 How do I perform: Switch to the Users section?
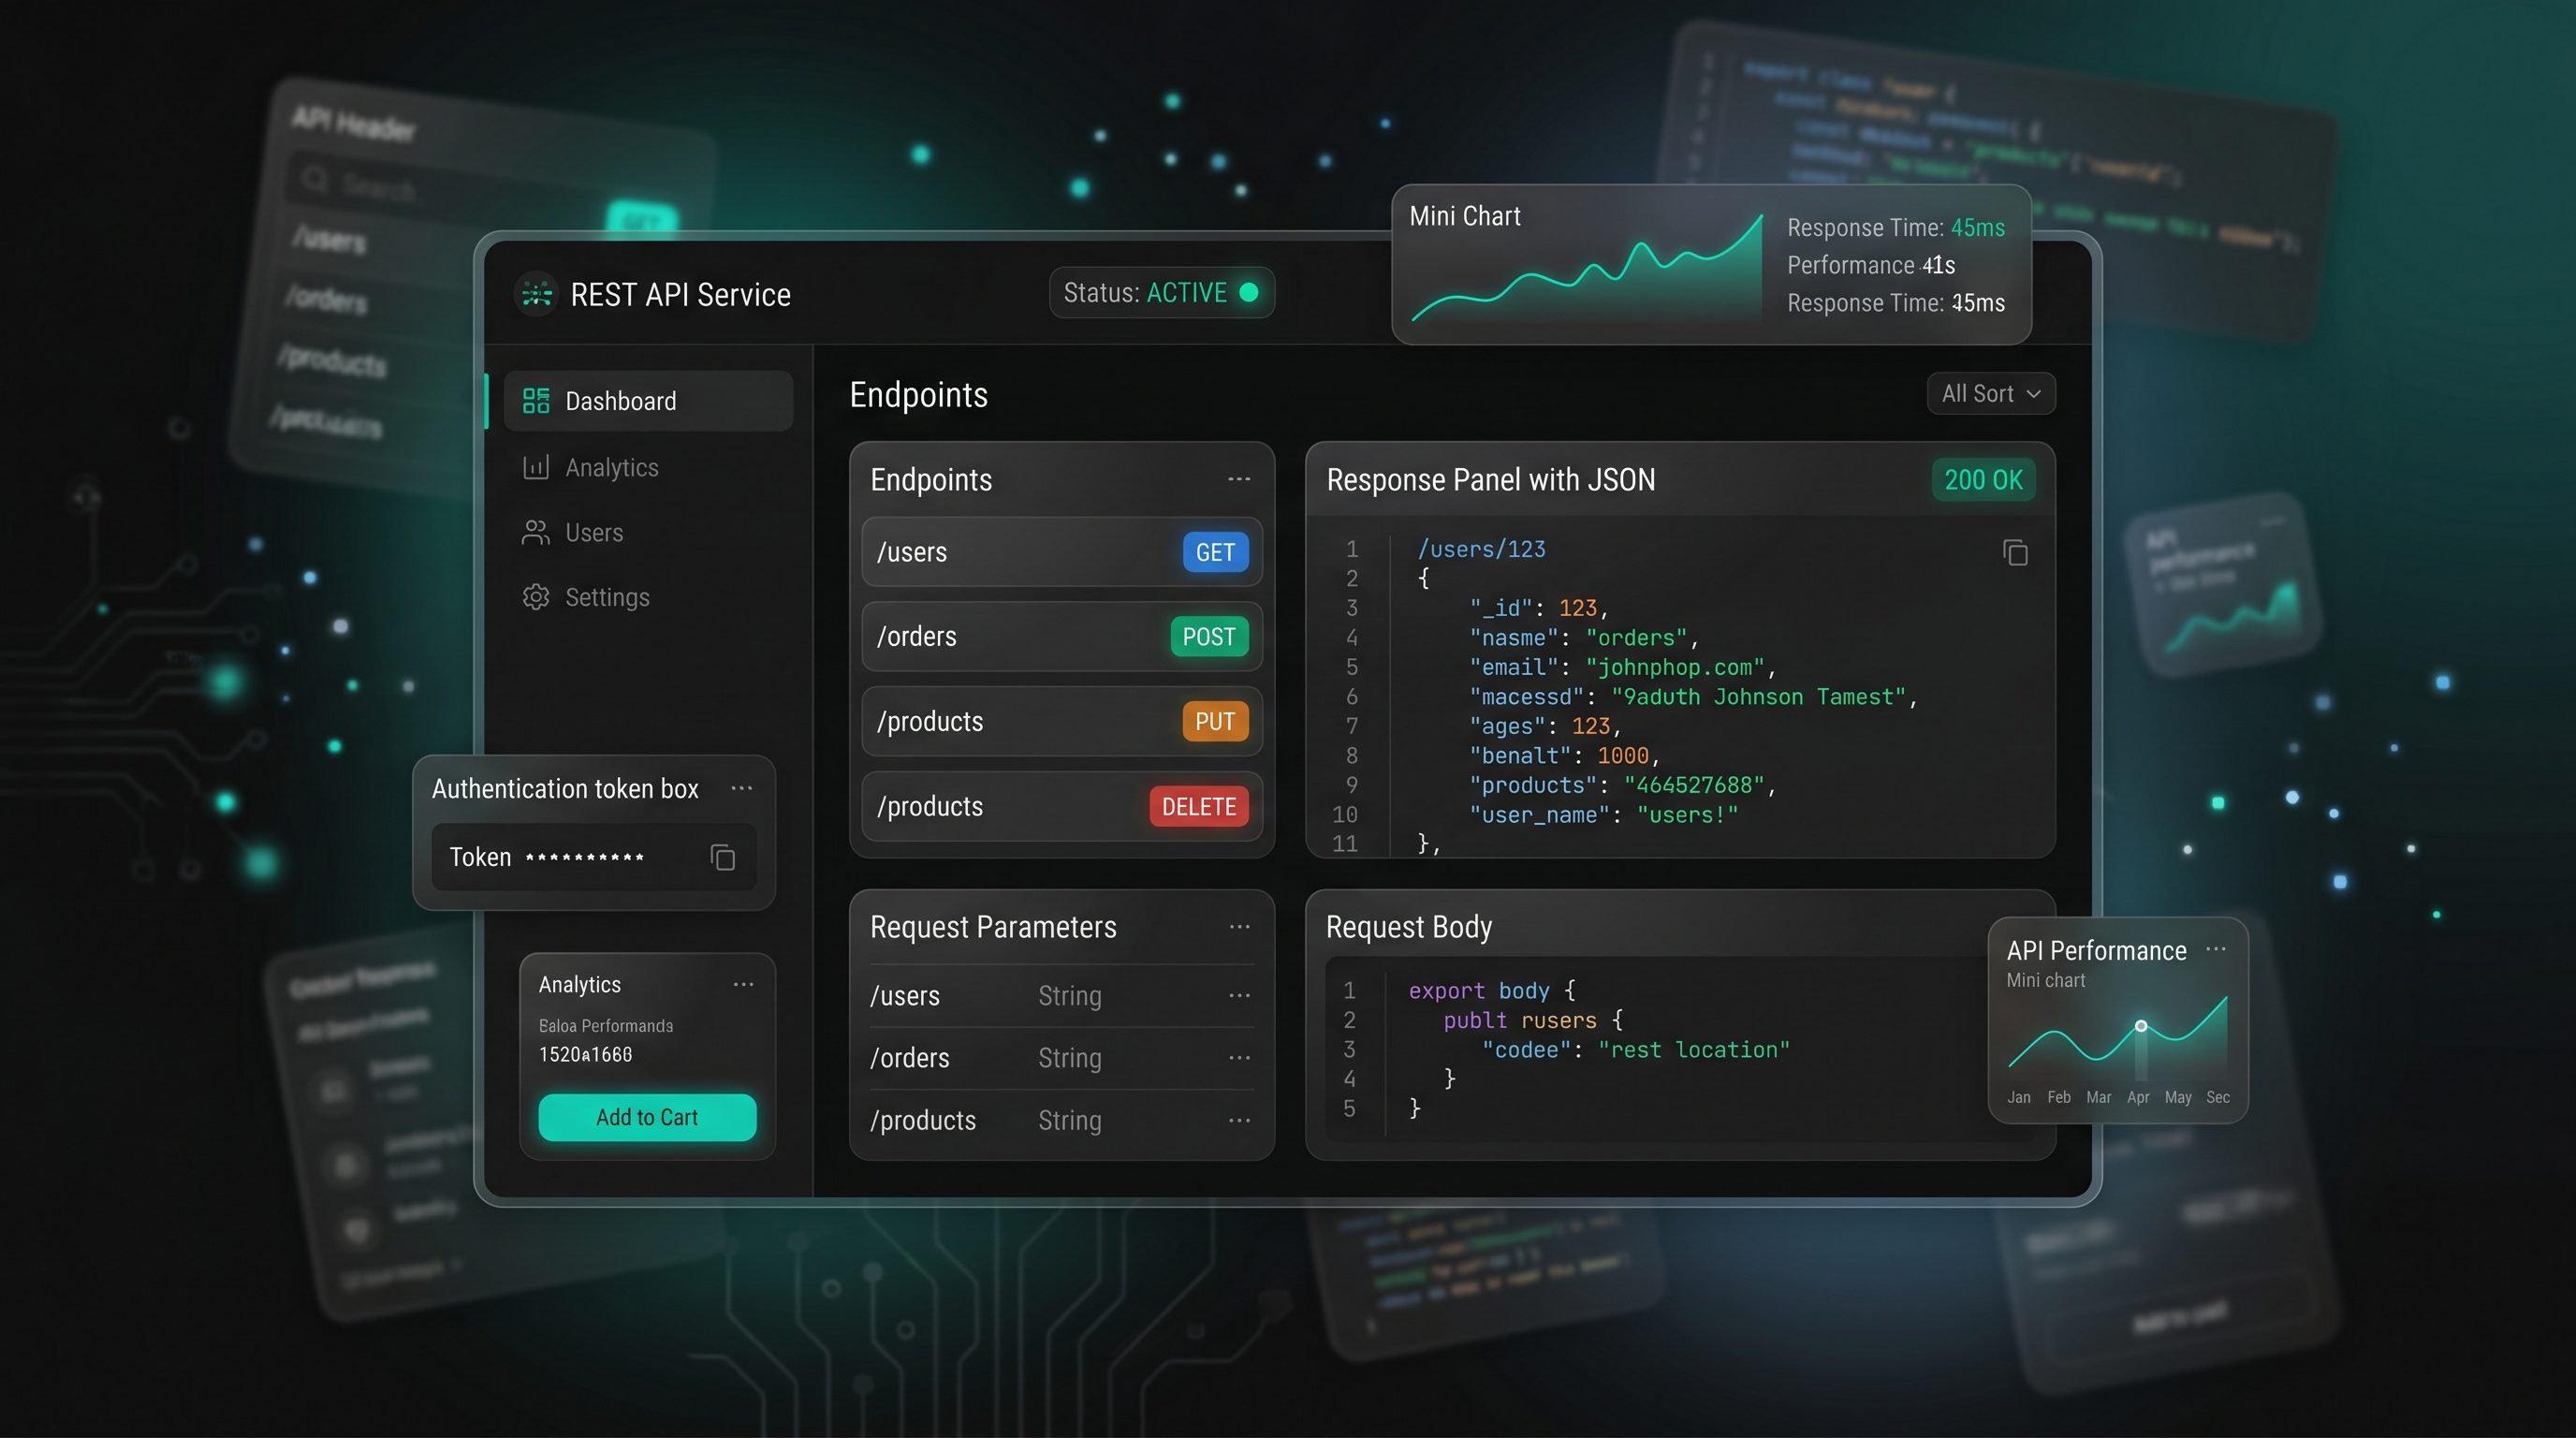click(x=593, y=531)
